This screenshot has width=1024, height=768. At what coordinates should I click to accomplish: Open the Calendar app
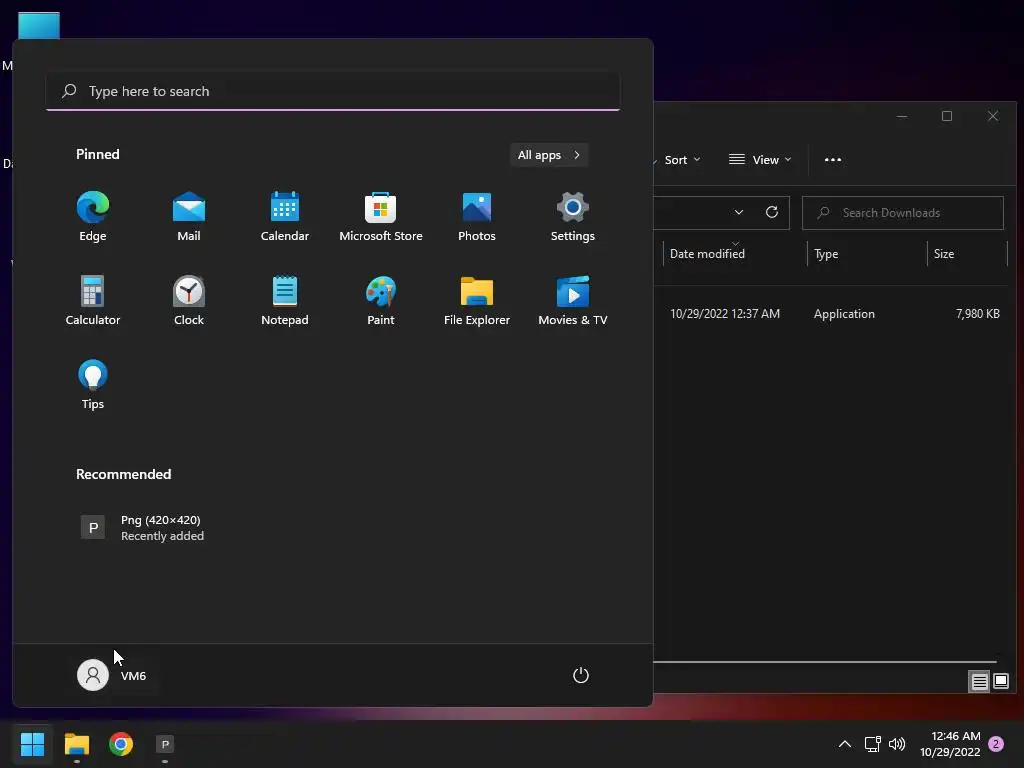coord(285,216)
